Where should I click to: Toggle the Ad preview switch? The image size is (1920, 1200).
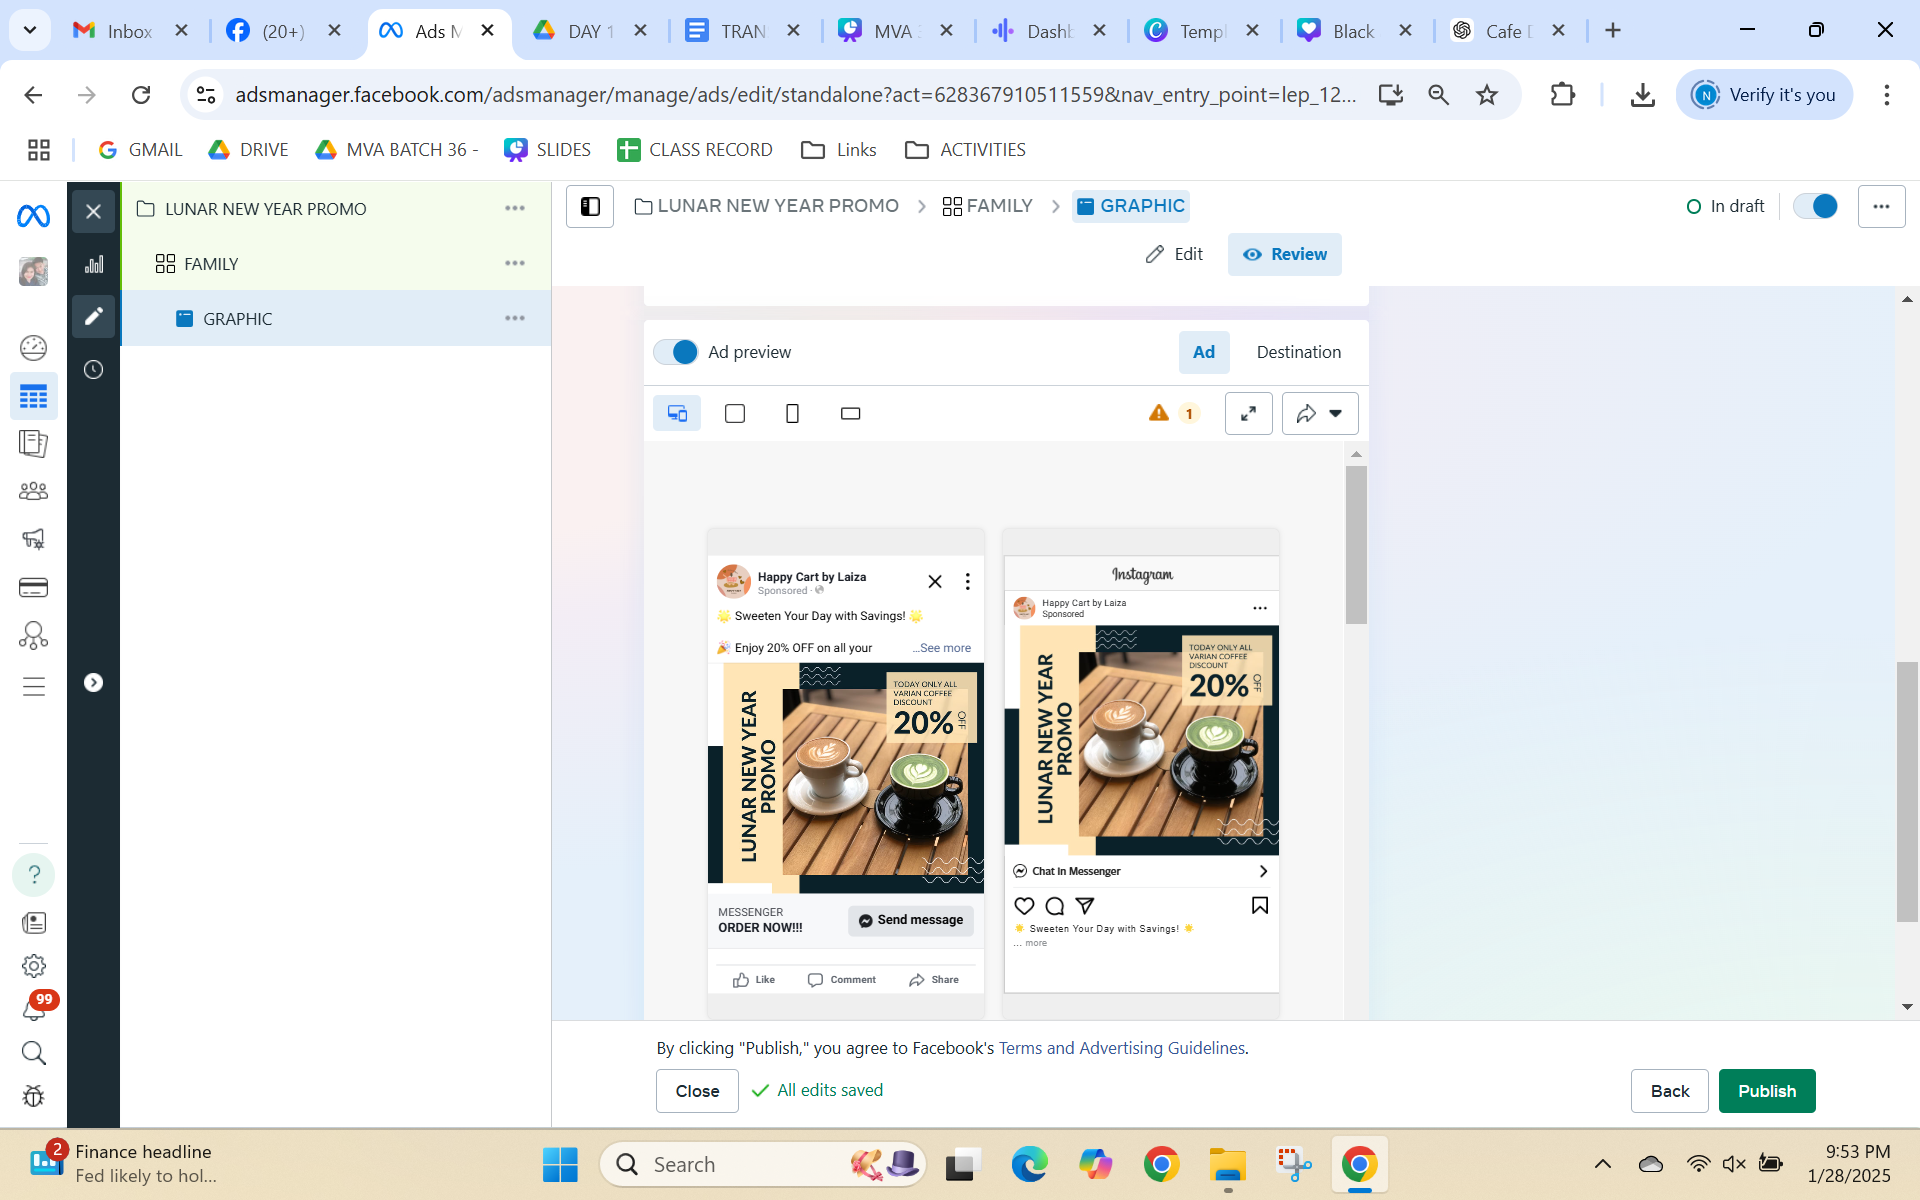coord(676,352)
